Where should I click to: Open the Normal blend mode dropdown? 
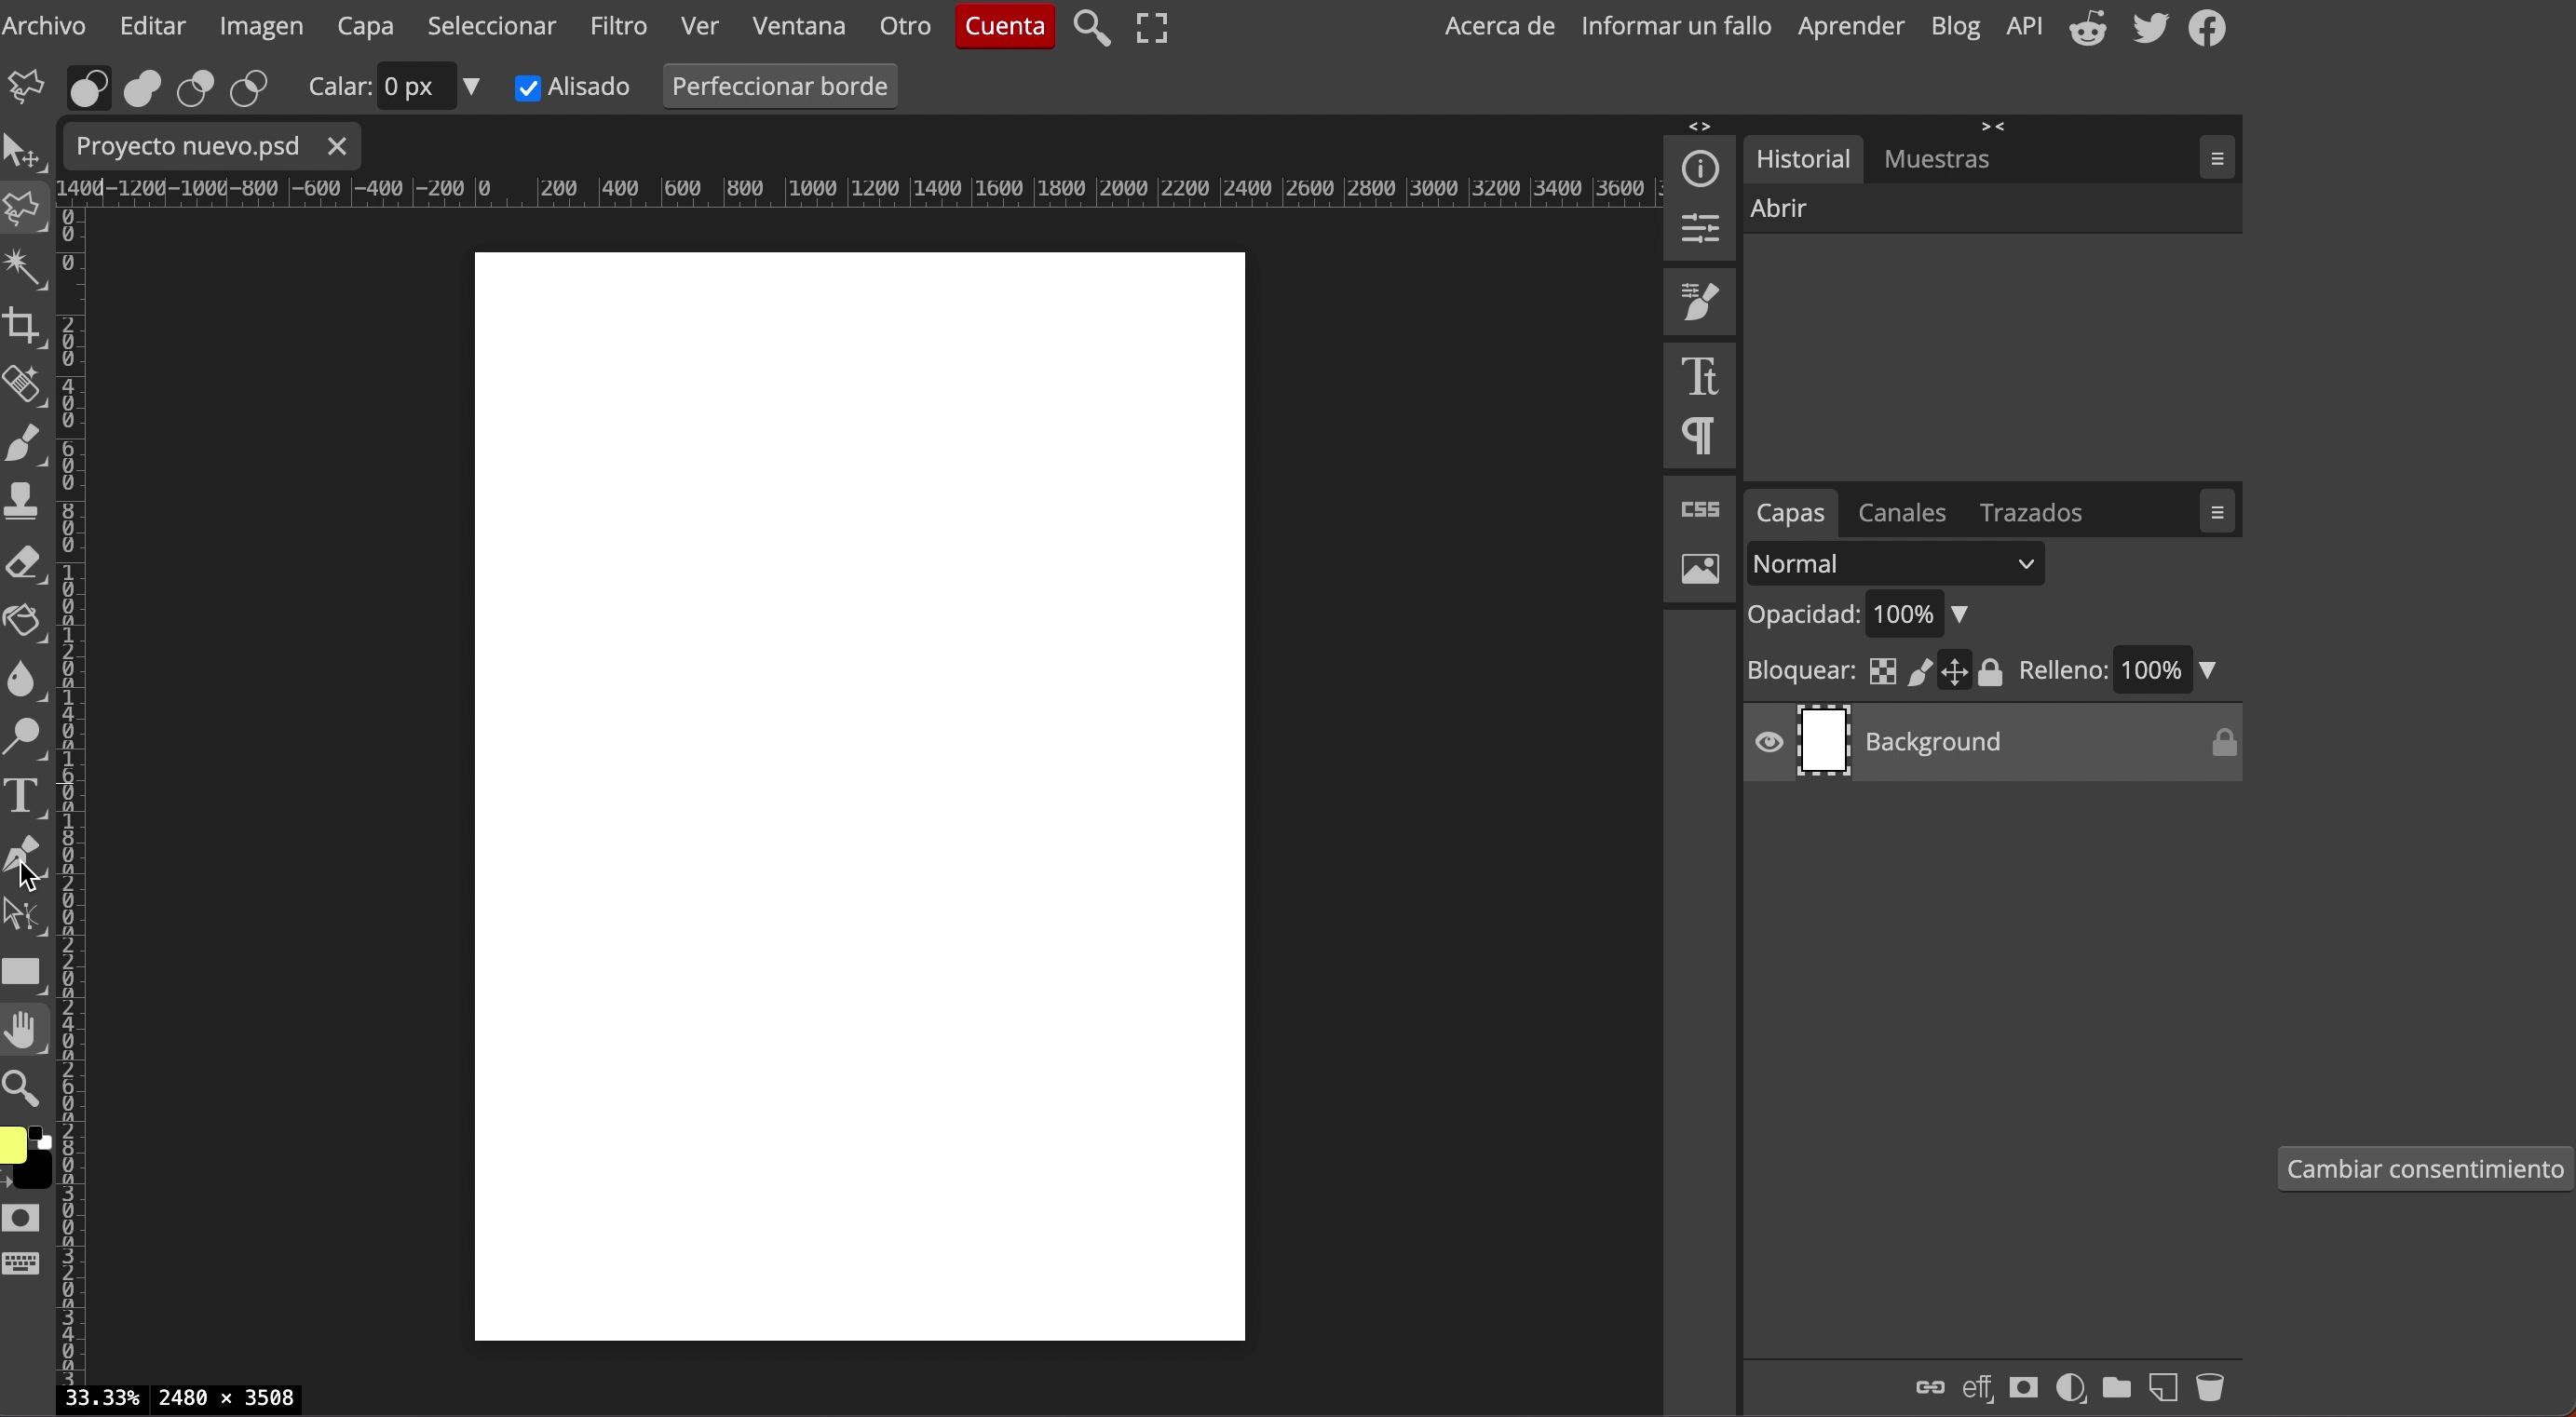[x=1894, y=564]
